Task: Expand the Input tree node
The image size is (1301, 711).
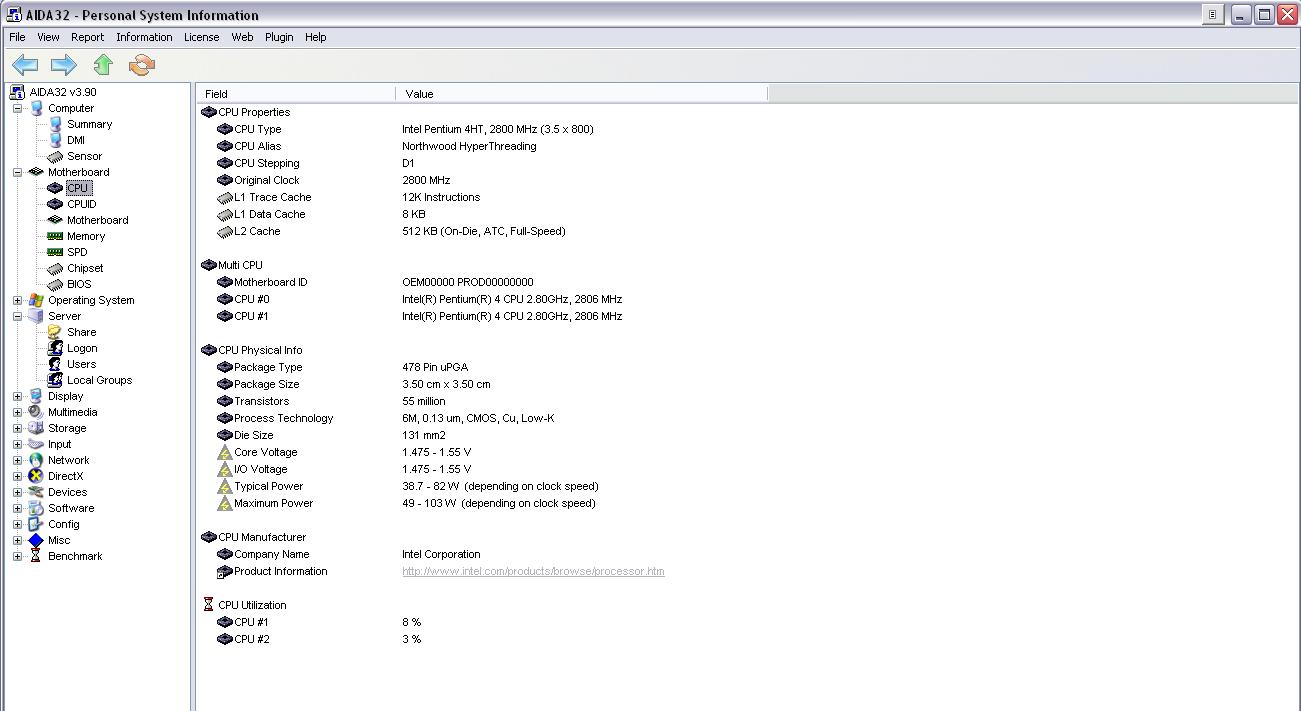Action: (17, 444)
